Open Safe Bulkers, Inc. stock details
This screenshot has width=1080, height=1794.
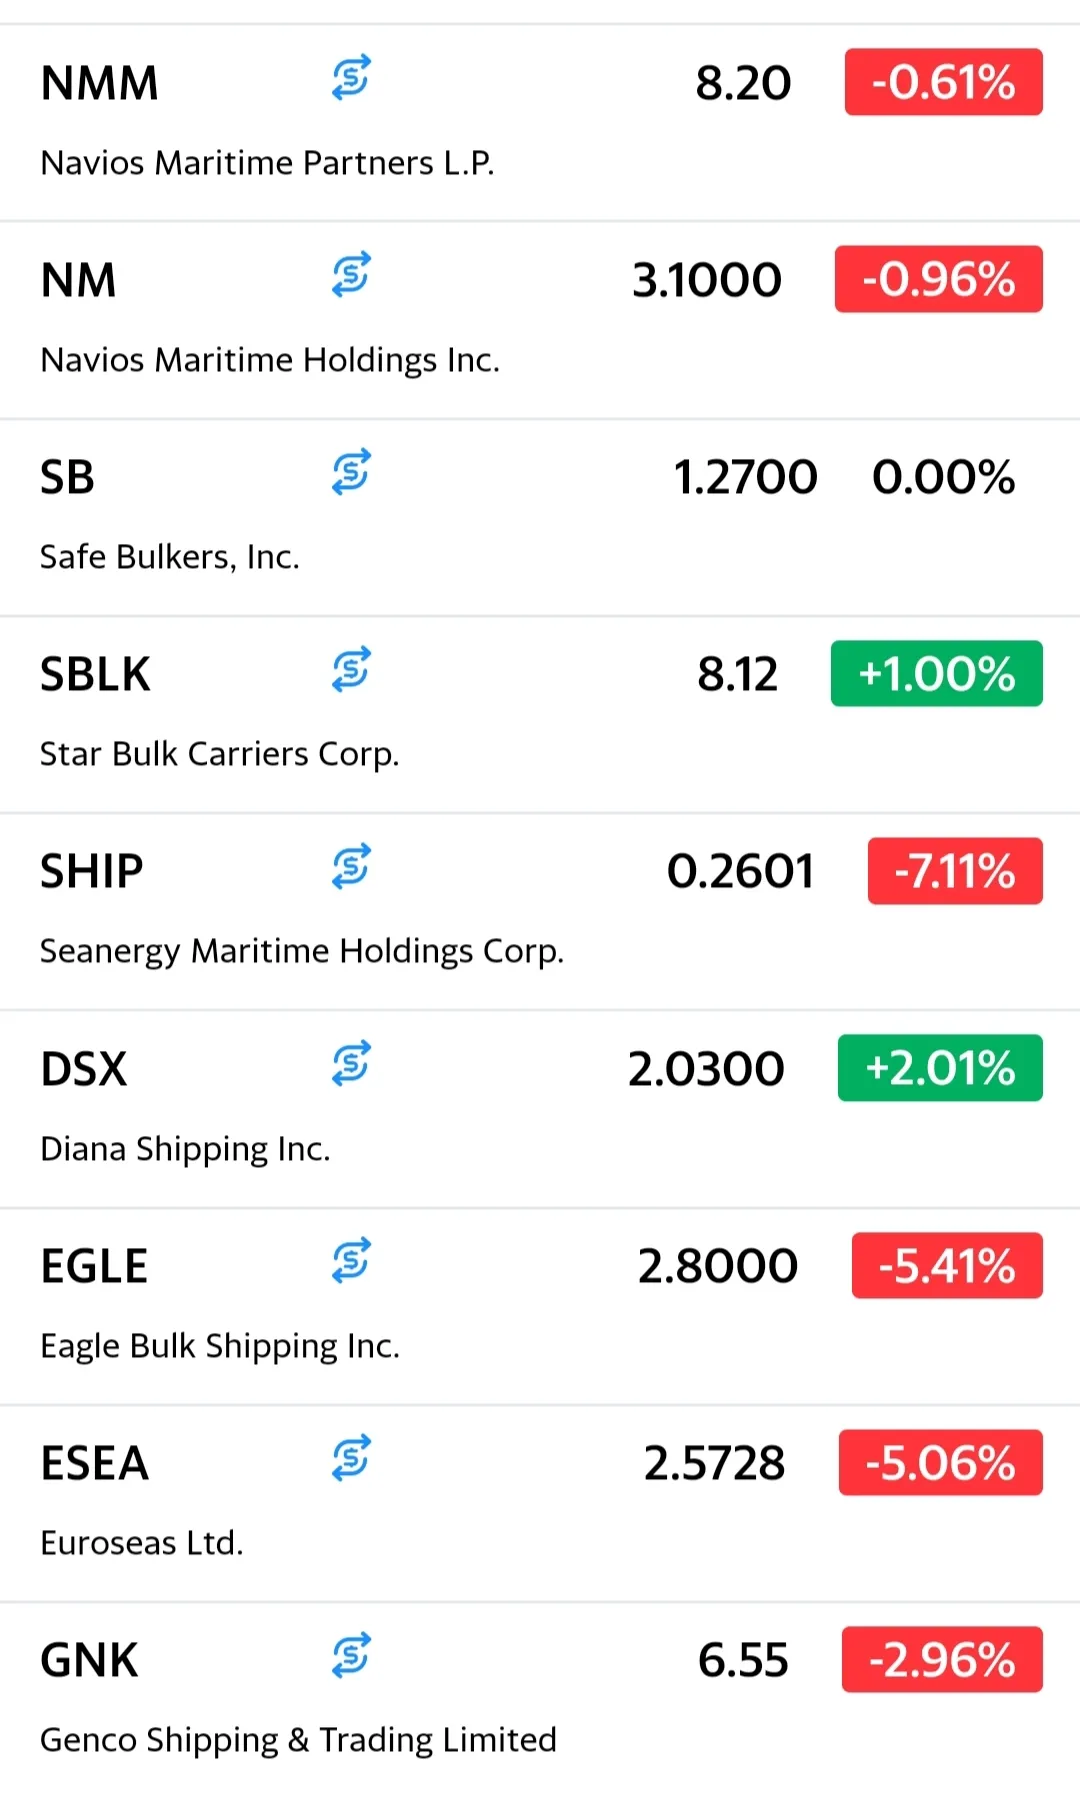pyautogui.click(x=170, y=557)
